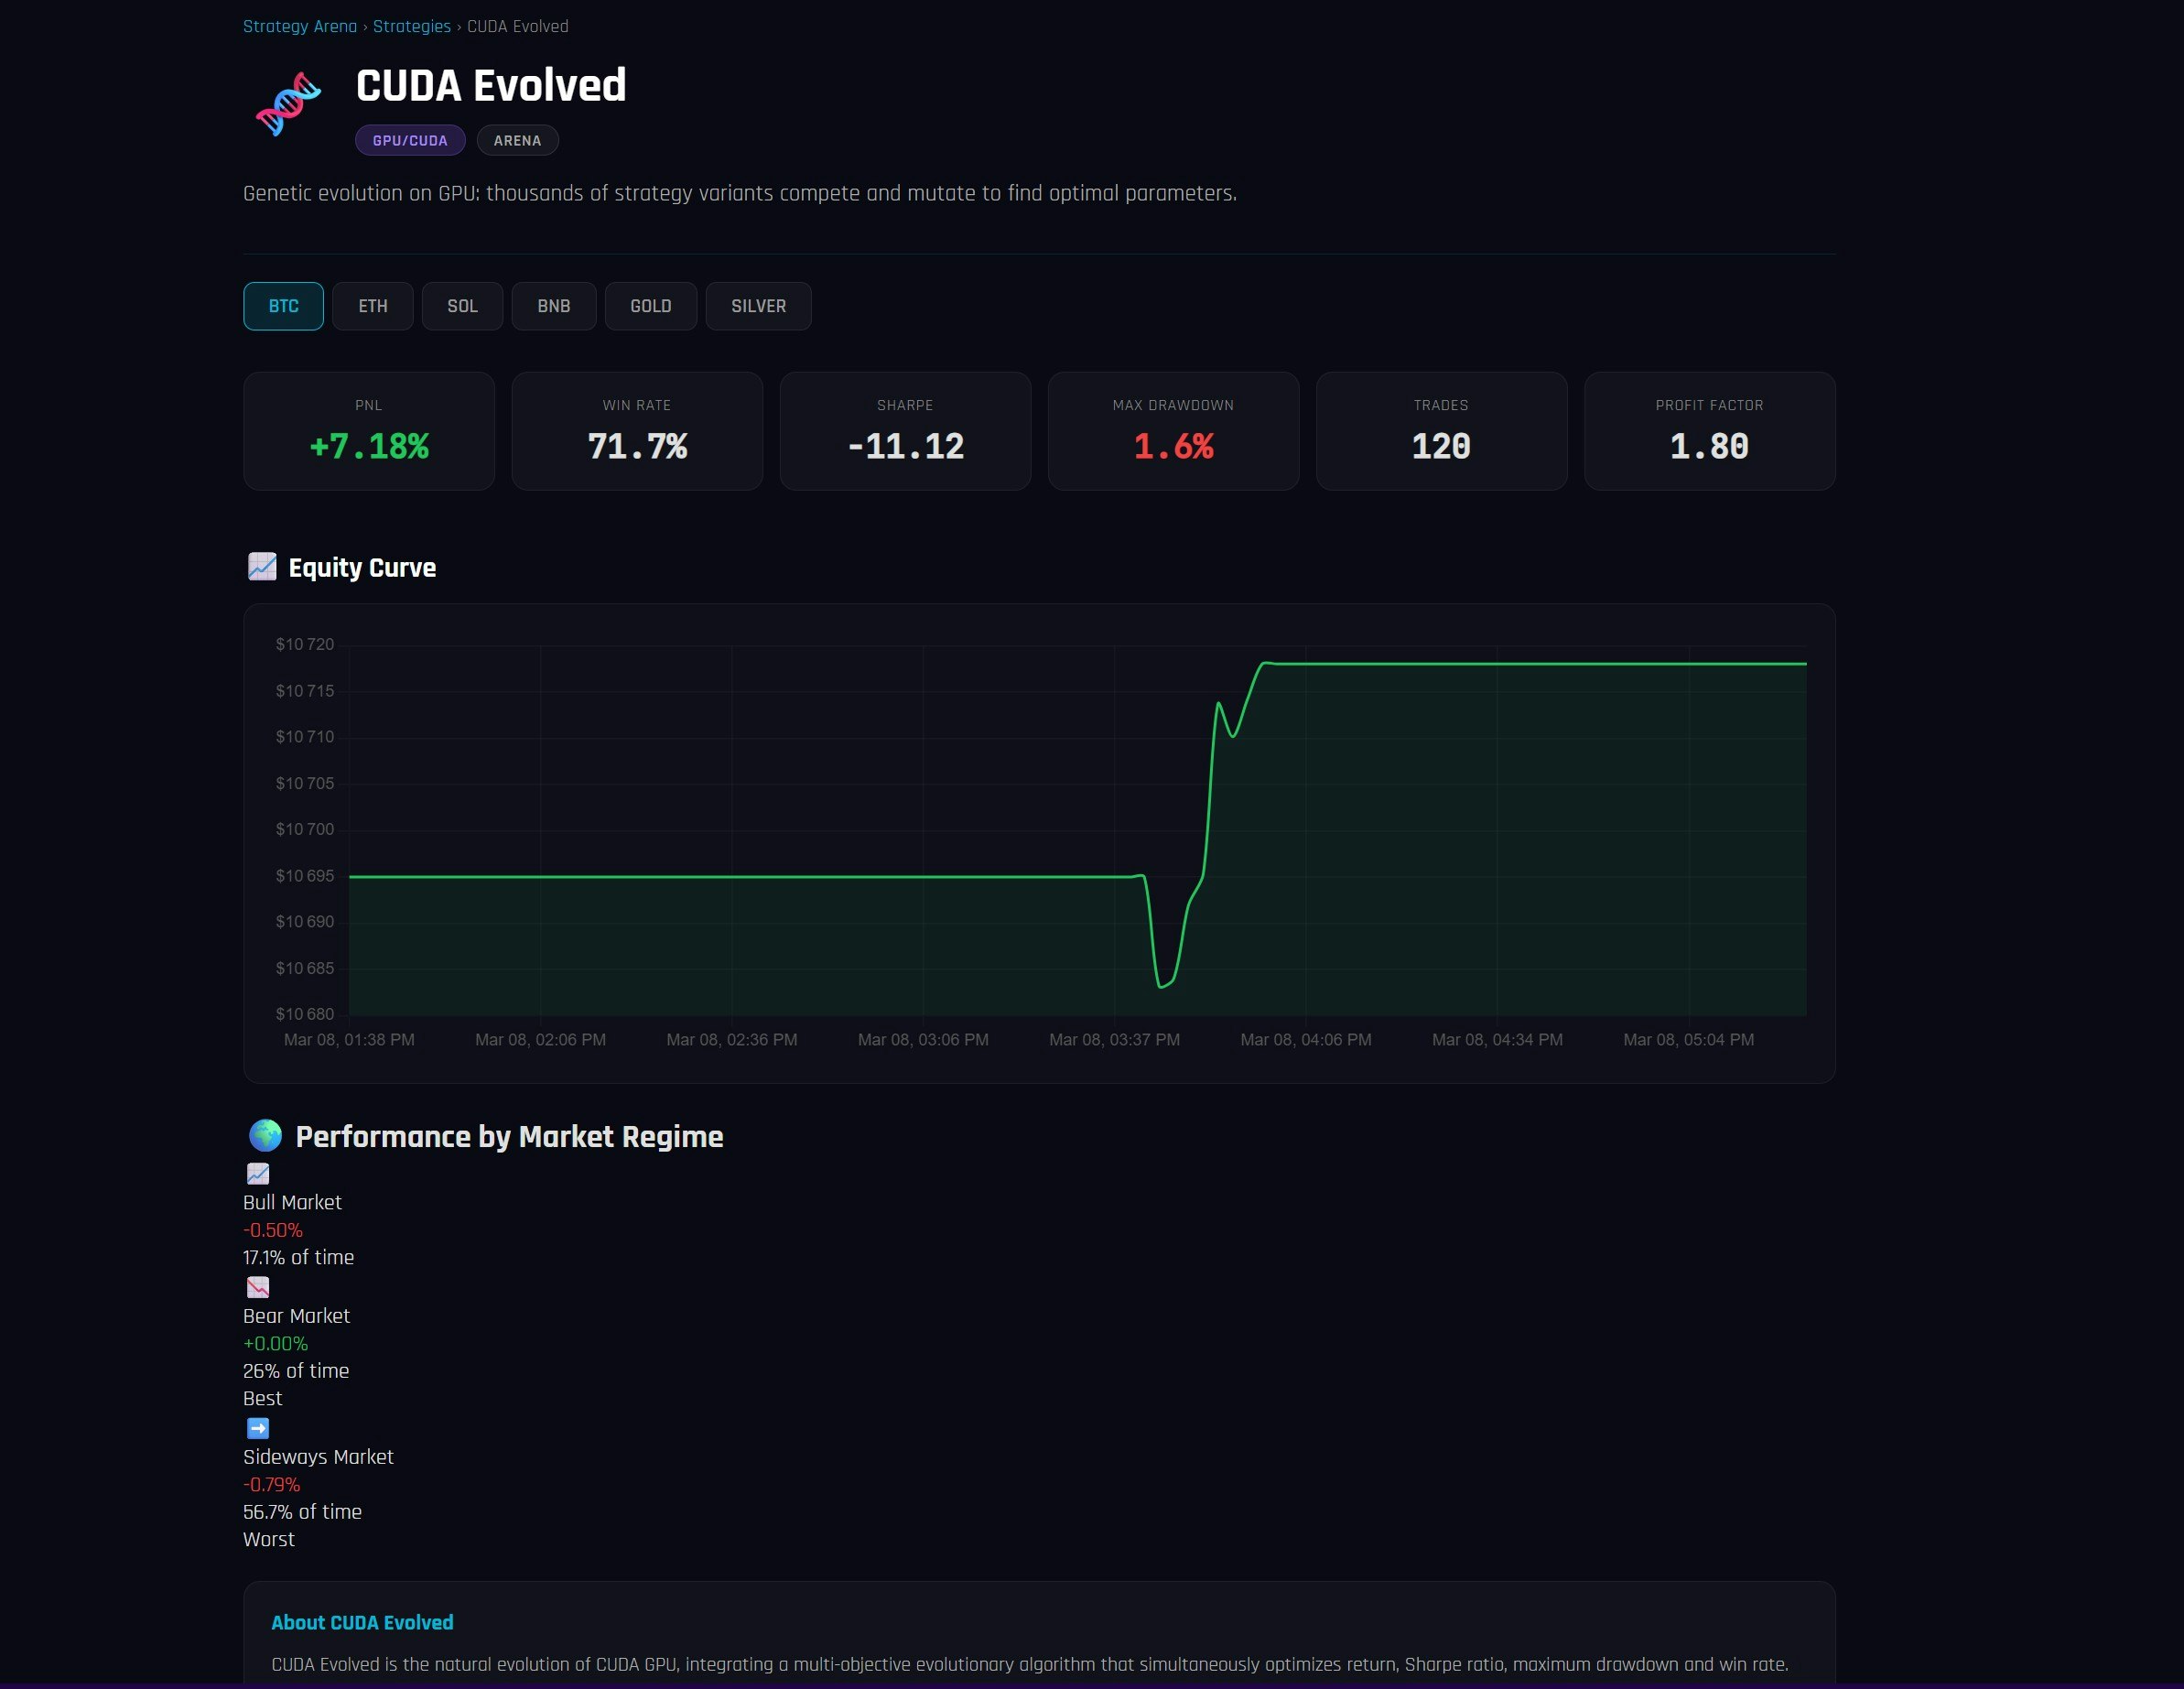Click the Max Drawdown 1.6% card
This screenshot has height=1689, width=2184.
pyautogui.click(x=1173, y=431)
